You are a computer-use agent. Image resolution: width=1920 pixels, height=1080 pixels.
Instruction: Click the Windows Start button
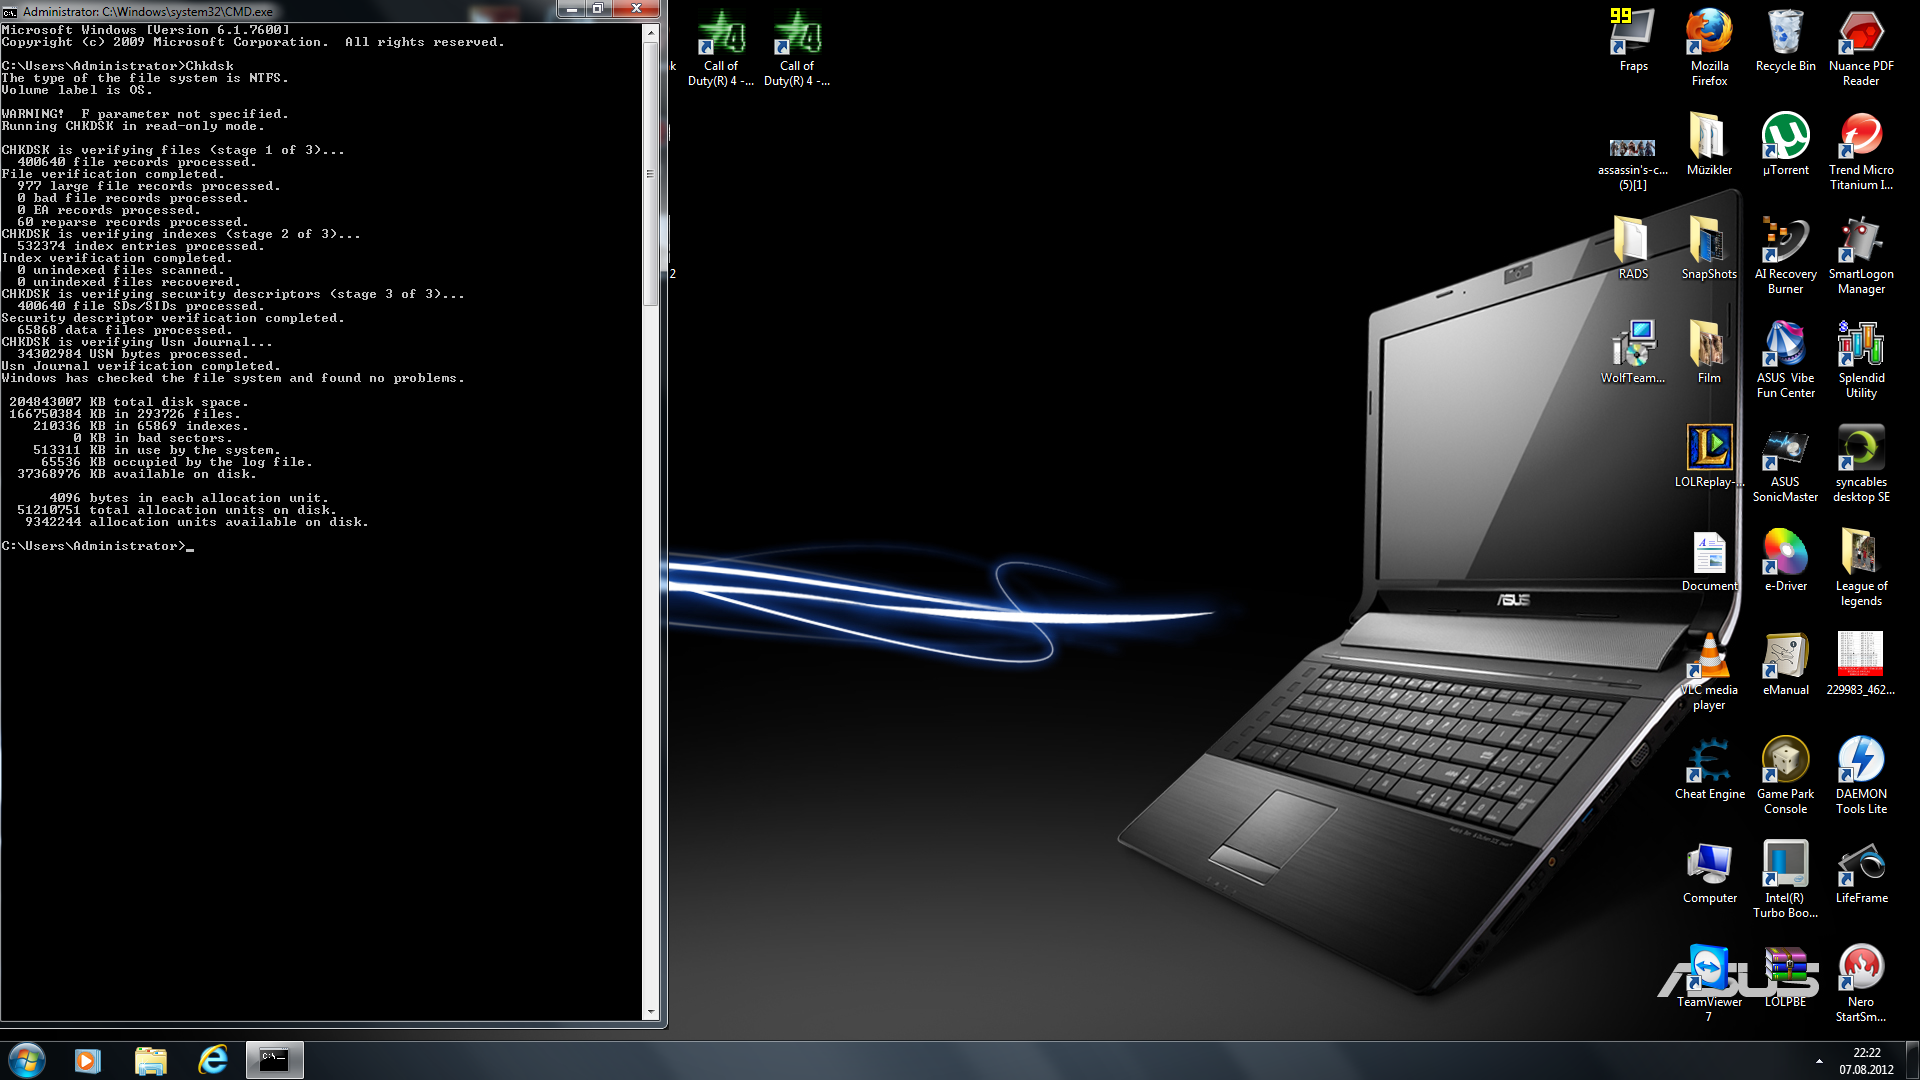click(x=27, y=1060)
